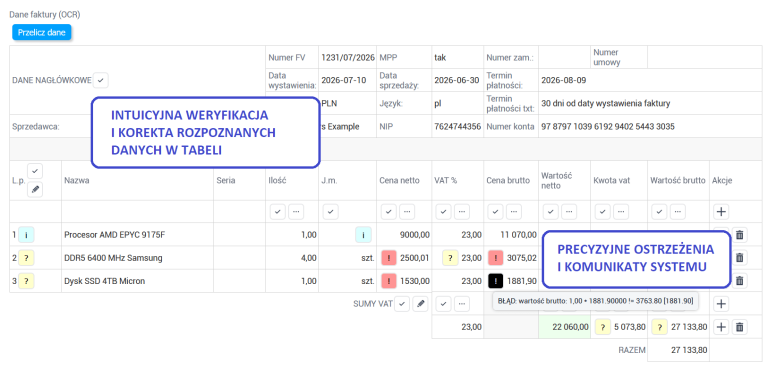The width and height of the screenshot is (768, 370).
Task: Click the blue info badge in the Procesor J.m. cell
Action: click(363, 235)
